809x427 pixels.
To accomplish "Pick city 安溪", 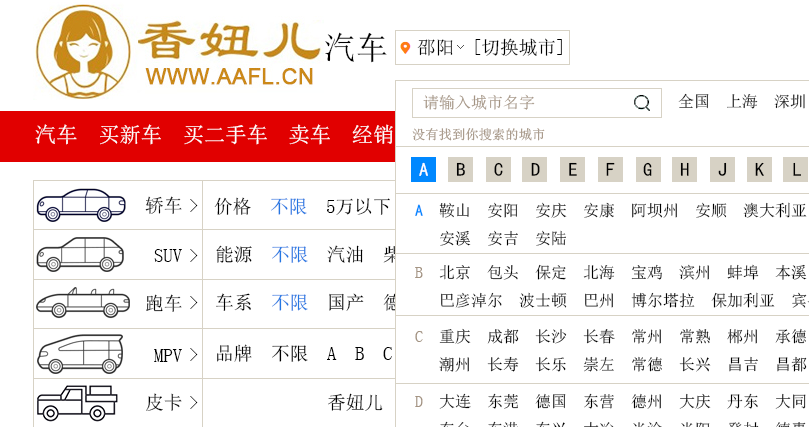I will click(455, 238).
